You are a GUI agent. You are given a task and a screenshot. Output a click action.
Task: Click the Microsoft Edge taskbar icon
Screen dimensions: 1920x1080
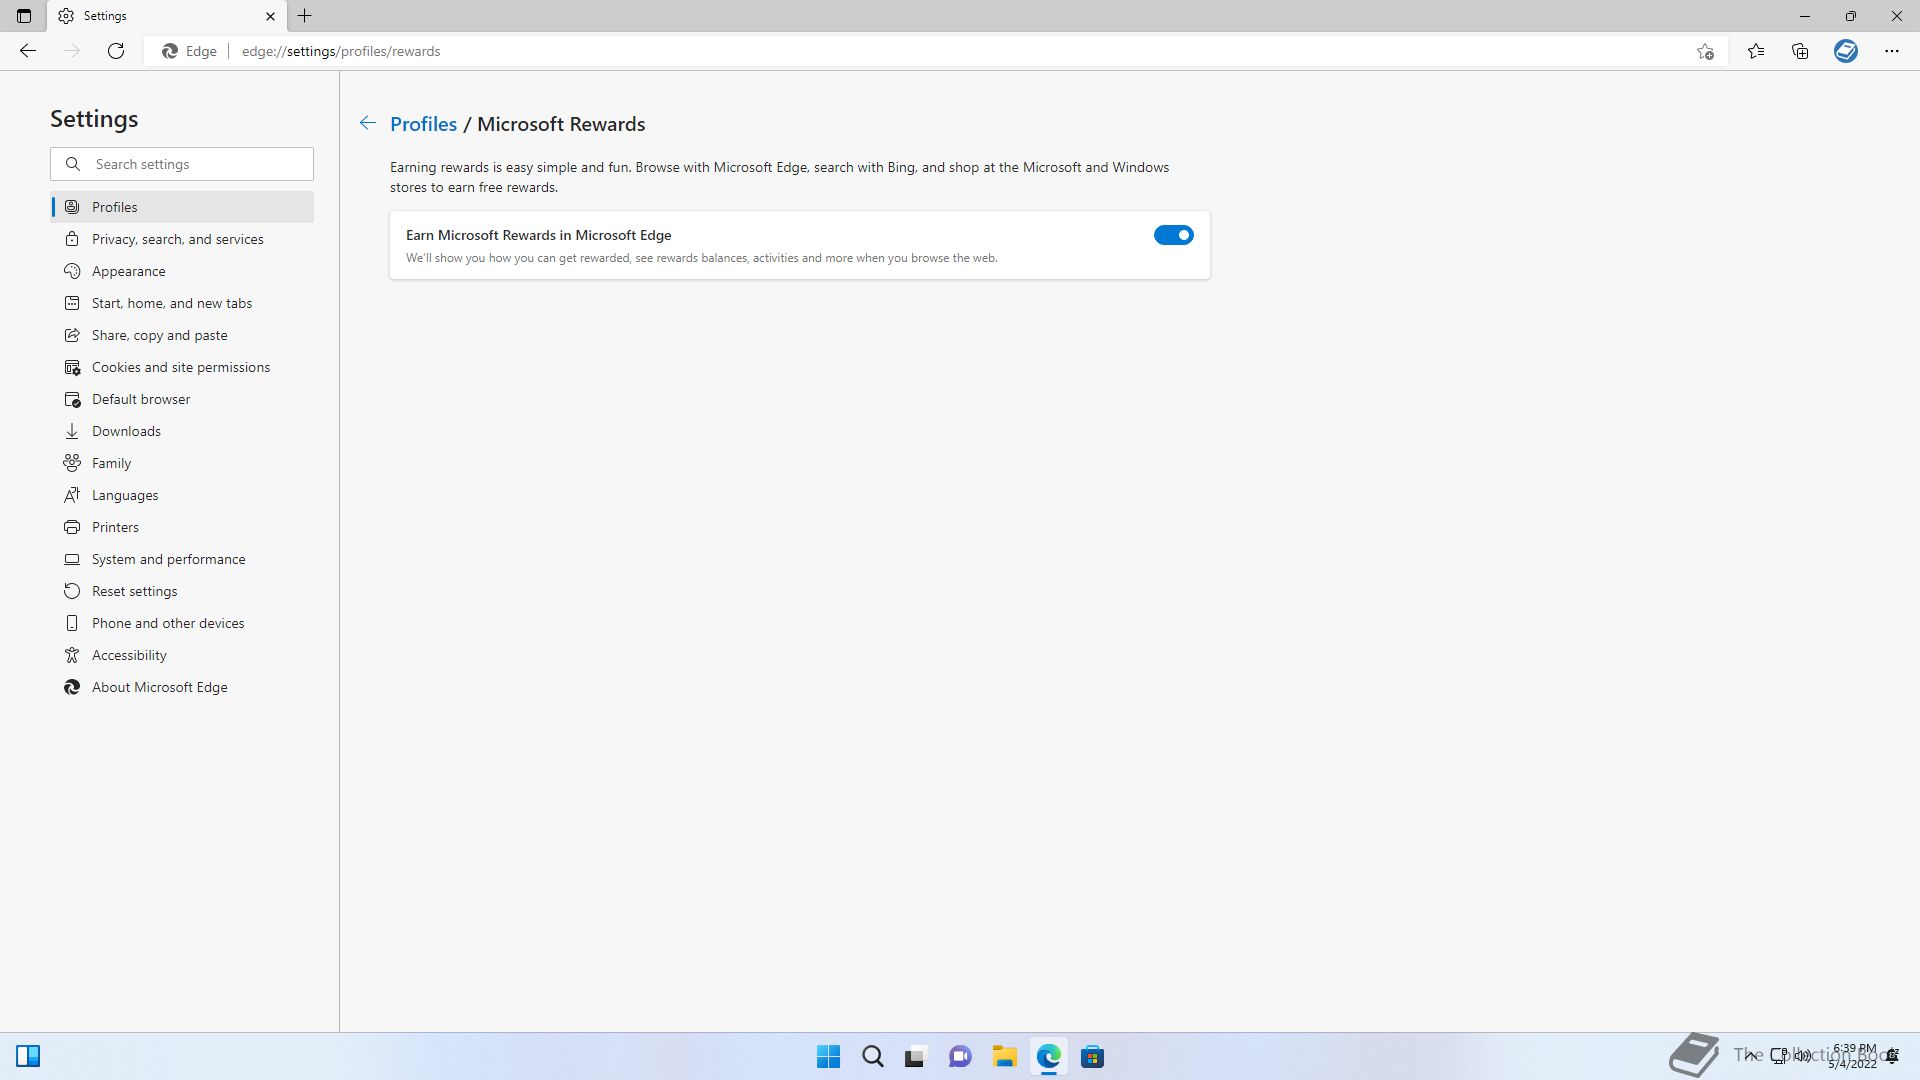coord(1048,1056)
